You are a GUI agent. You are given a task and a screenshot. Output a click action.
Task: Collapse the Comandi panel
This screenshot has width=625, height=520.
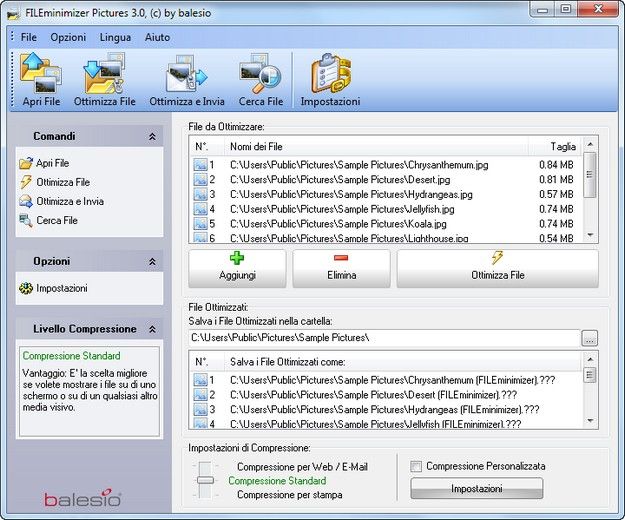[152, 136]
